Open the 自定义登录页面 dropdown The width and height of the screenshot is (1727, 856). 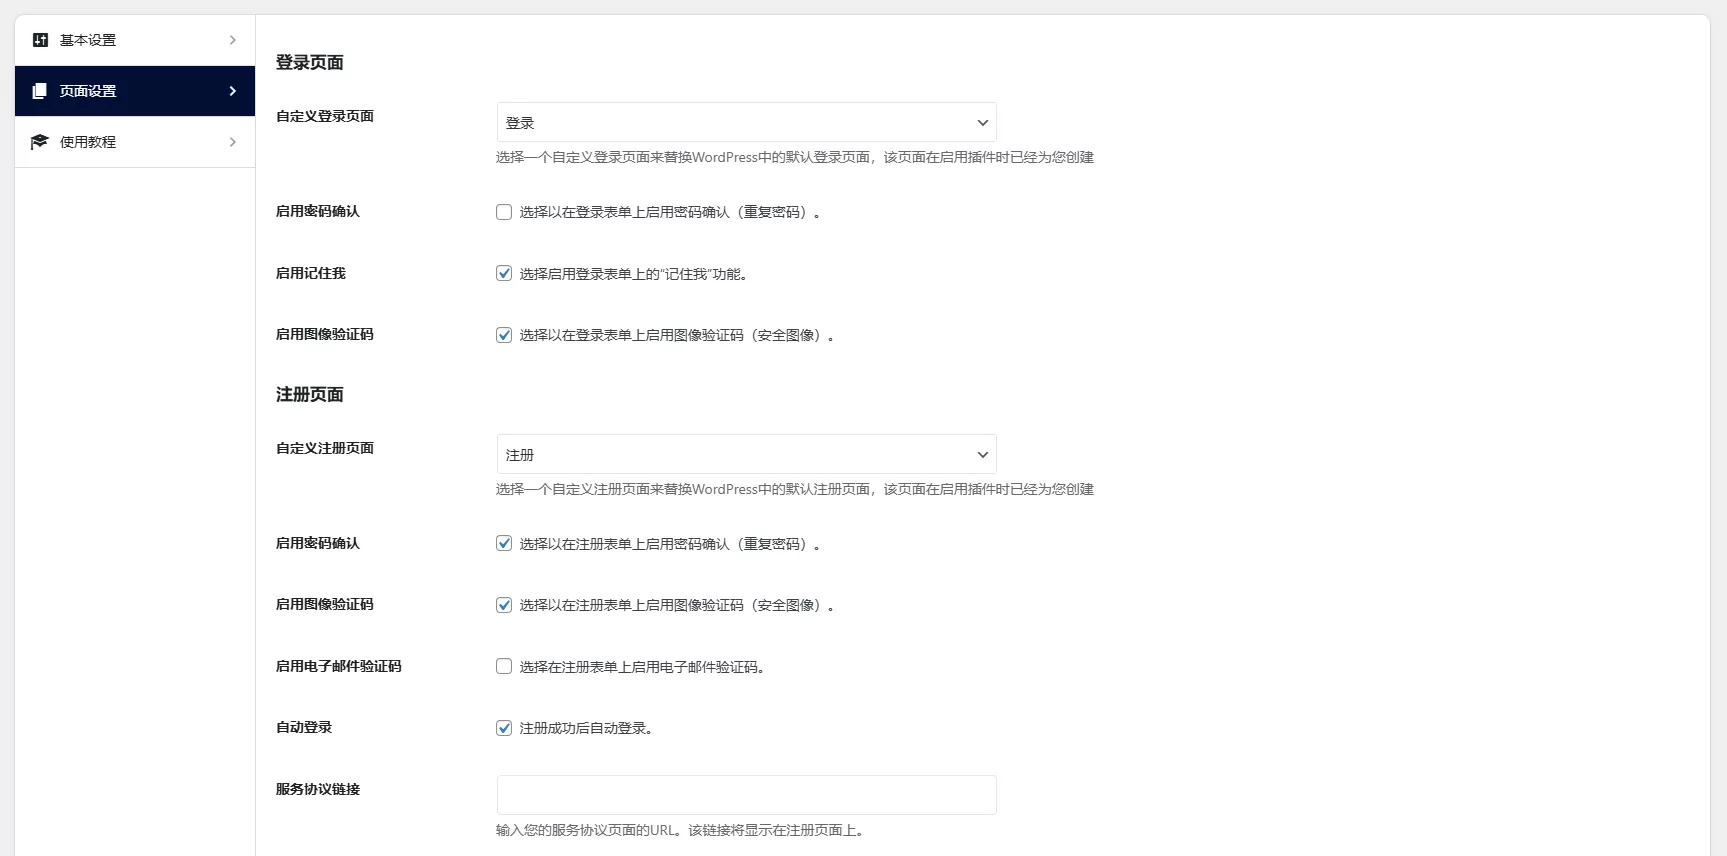[746, 122]
